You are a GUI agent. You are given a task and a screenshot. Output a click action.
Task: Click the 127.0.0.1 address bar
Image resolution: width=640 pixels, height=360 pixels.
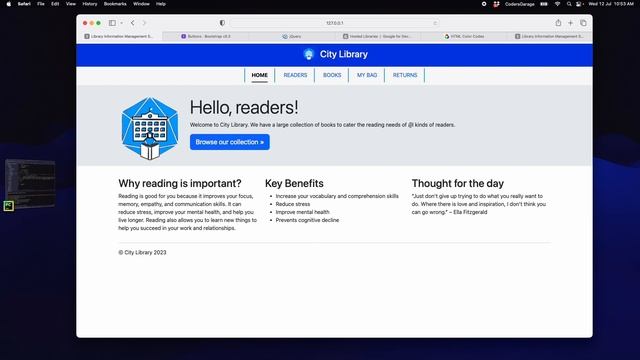(x=334, y=23)
